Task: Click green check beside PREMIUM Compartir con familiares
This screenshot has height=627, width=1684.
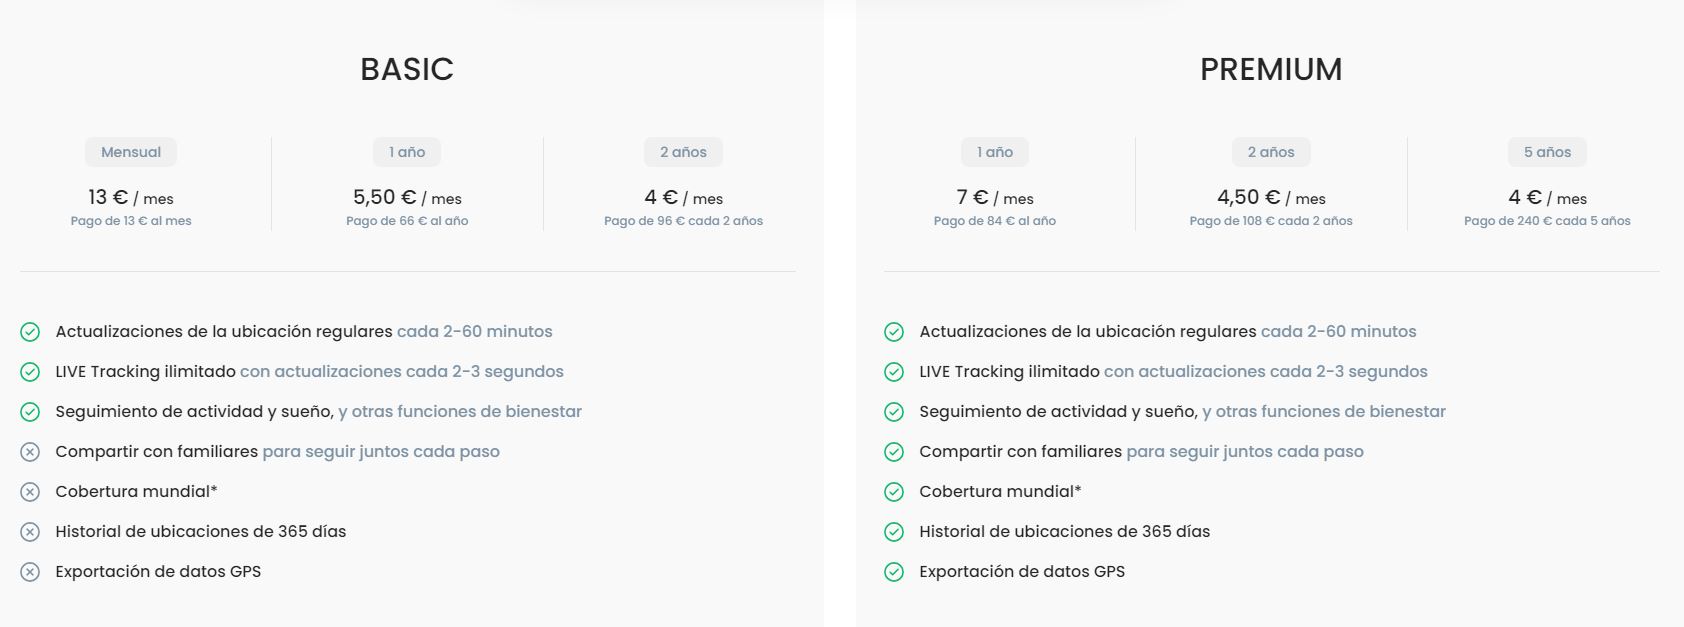Action: [894, 452]
